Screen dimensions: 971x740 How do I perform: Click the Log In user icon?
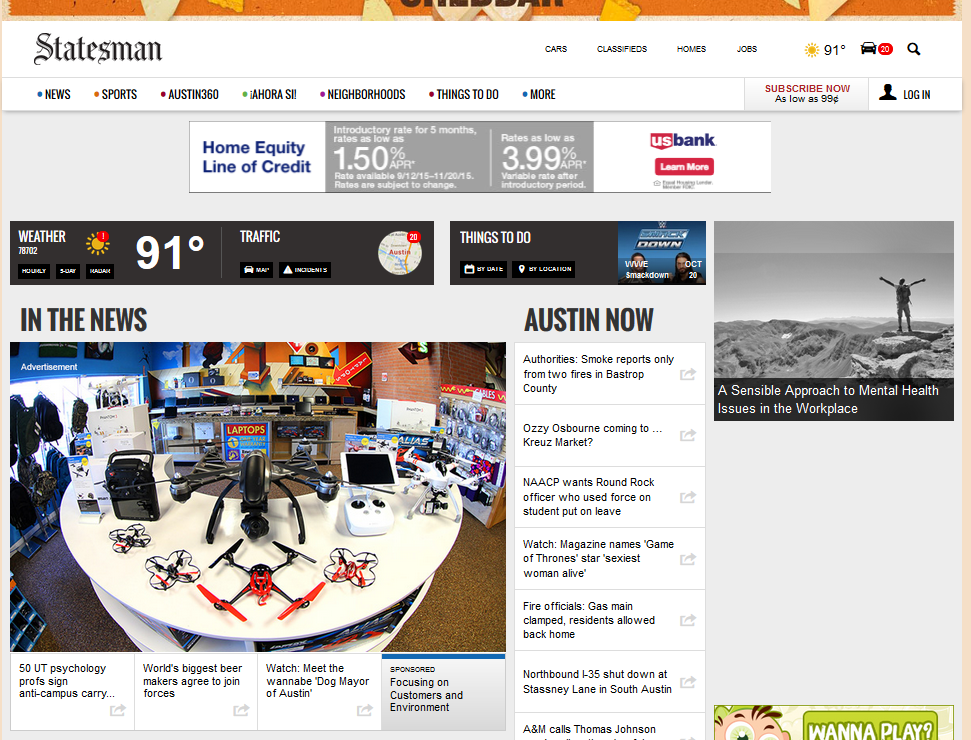pos(887,92)
